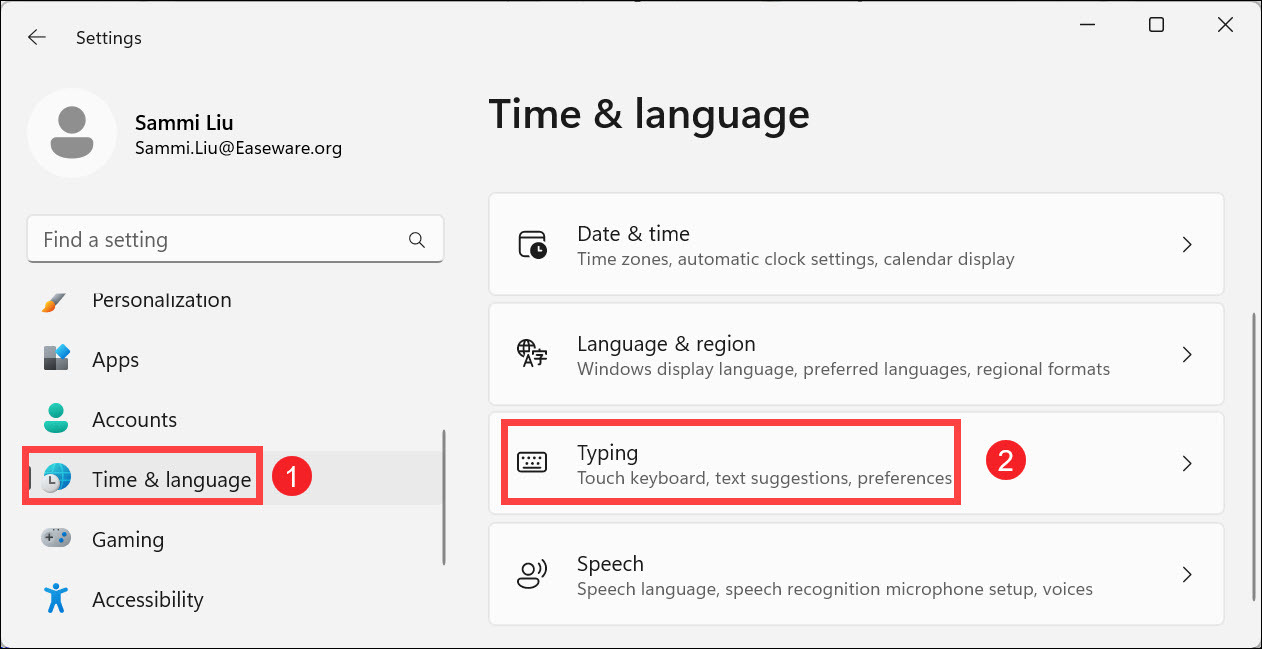The height and width of the screenshot is (649, 1262).
Task: Click the Sammi Liu account name
Action: (x=182, y=123)
